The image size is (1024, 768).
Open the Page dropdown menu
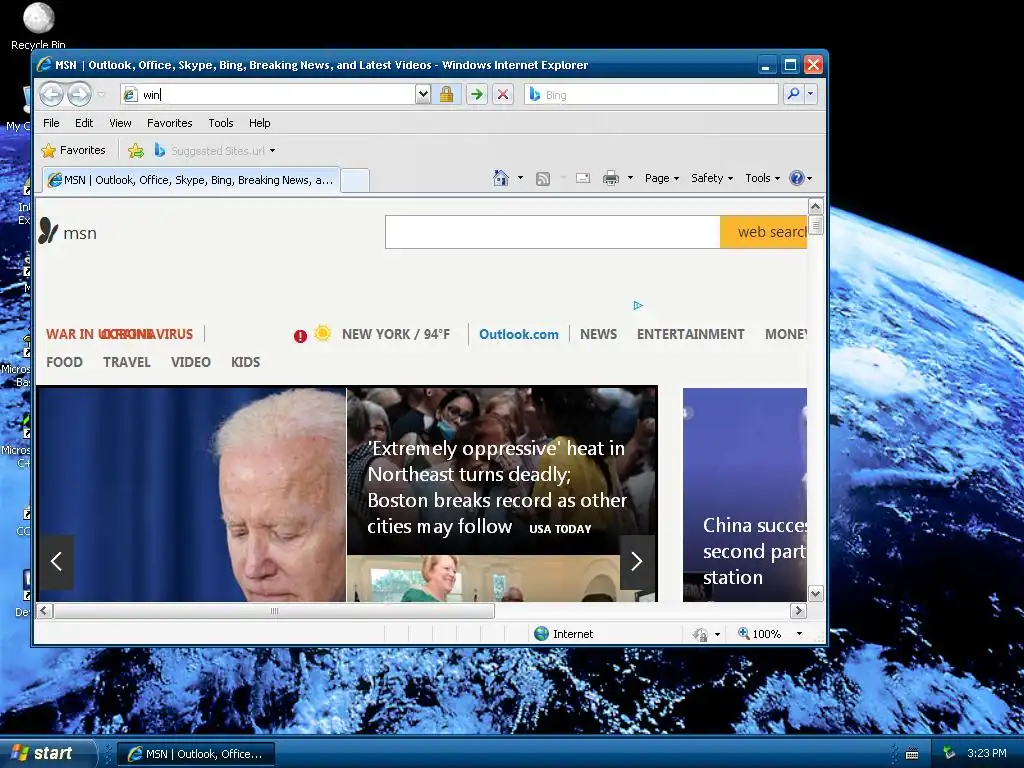pyautogui.click(x=662, y=178)
